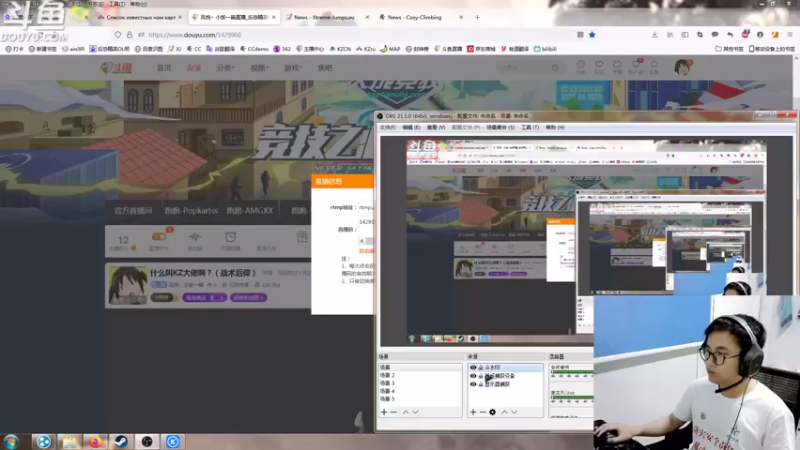Click the undo arrow icon in toolbar
Viewport: 800px width, 450px height.
730,35
